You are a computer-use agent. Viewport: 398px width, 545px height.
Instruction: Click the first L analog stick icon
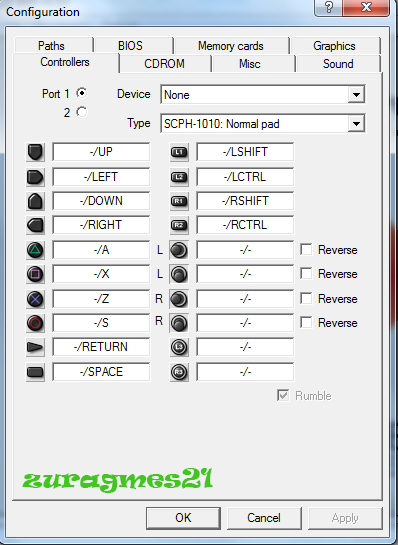click(179, 250)
